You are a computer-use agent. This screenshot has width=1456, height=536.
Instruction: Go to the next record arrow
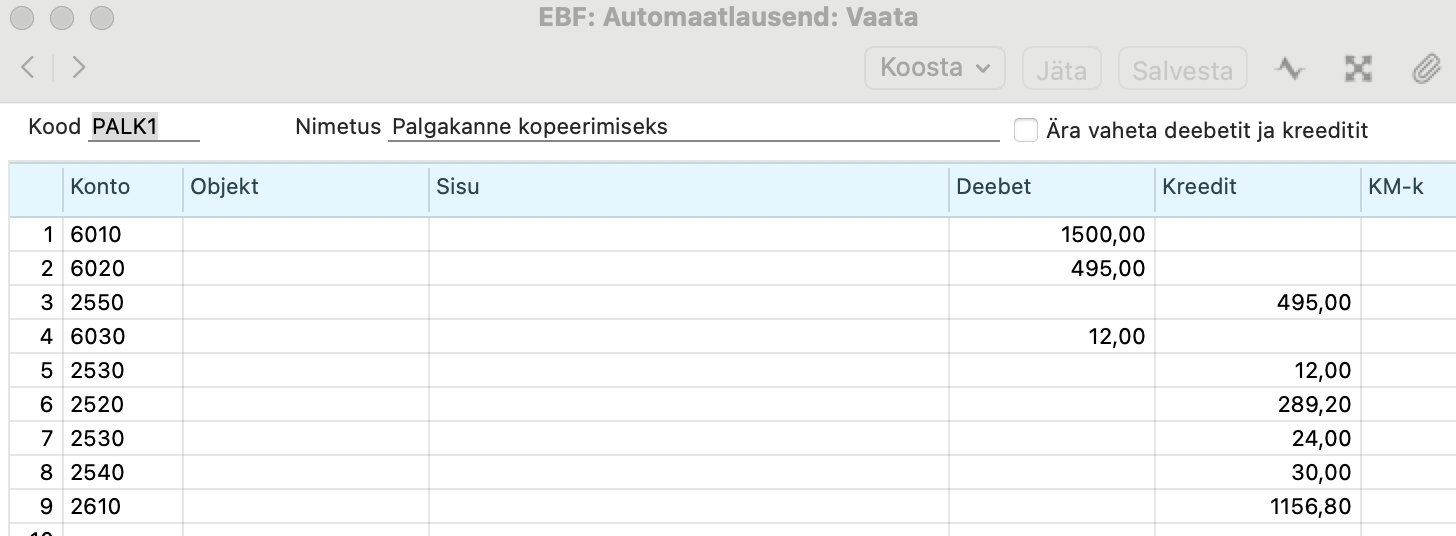coord(78,67)
